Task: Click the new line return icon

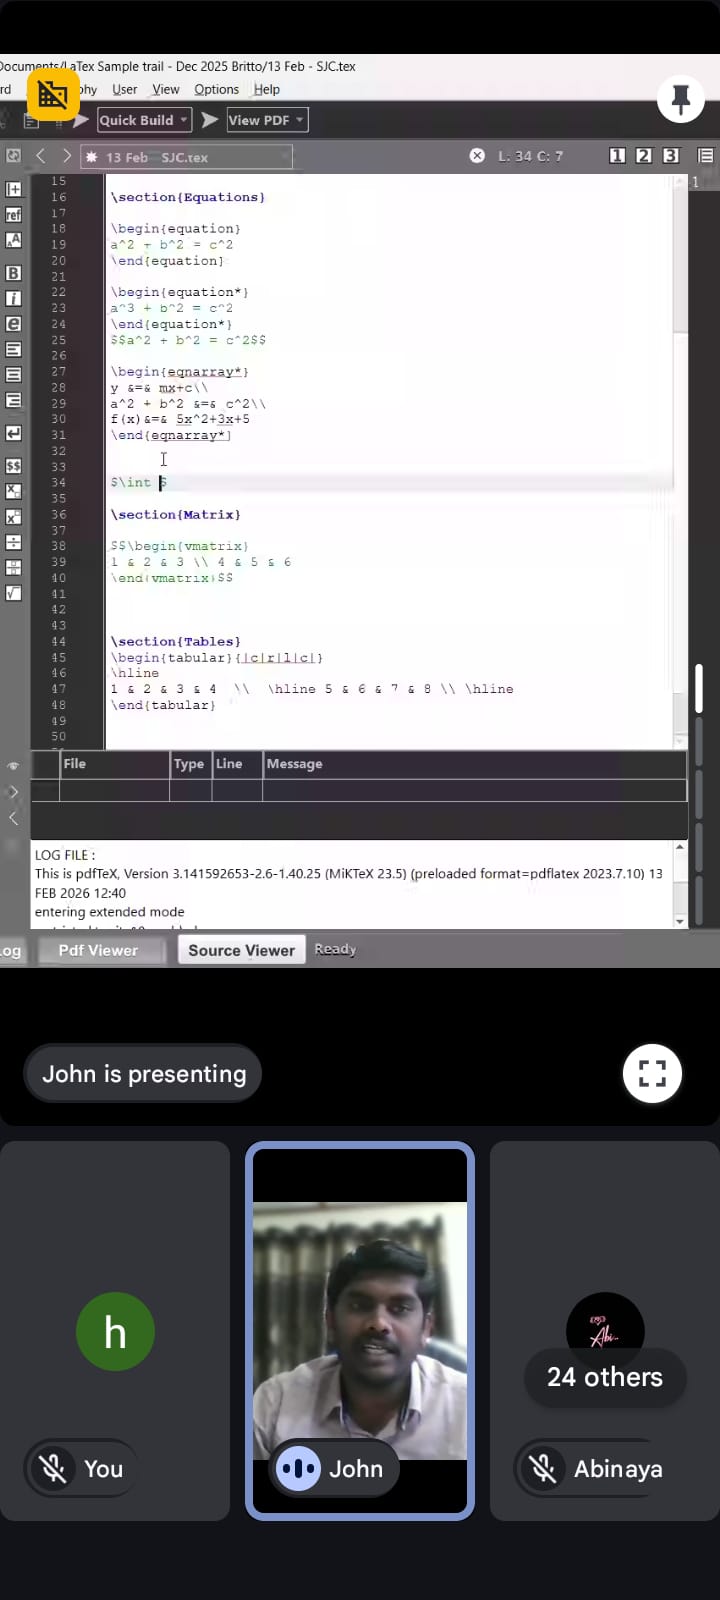Action: pos(13,433)
